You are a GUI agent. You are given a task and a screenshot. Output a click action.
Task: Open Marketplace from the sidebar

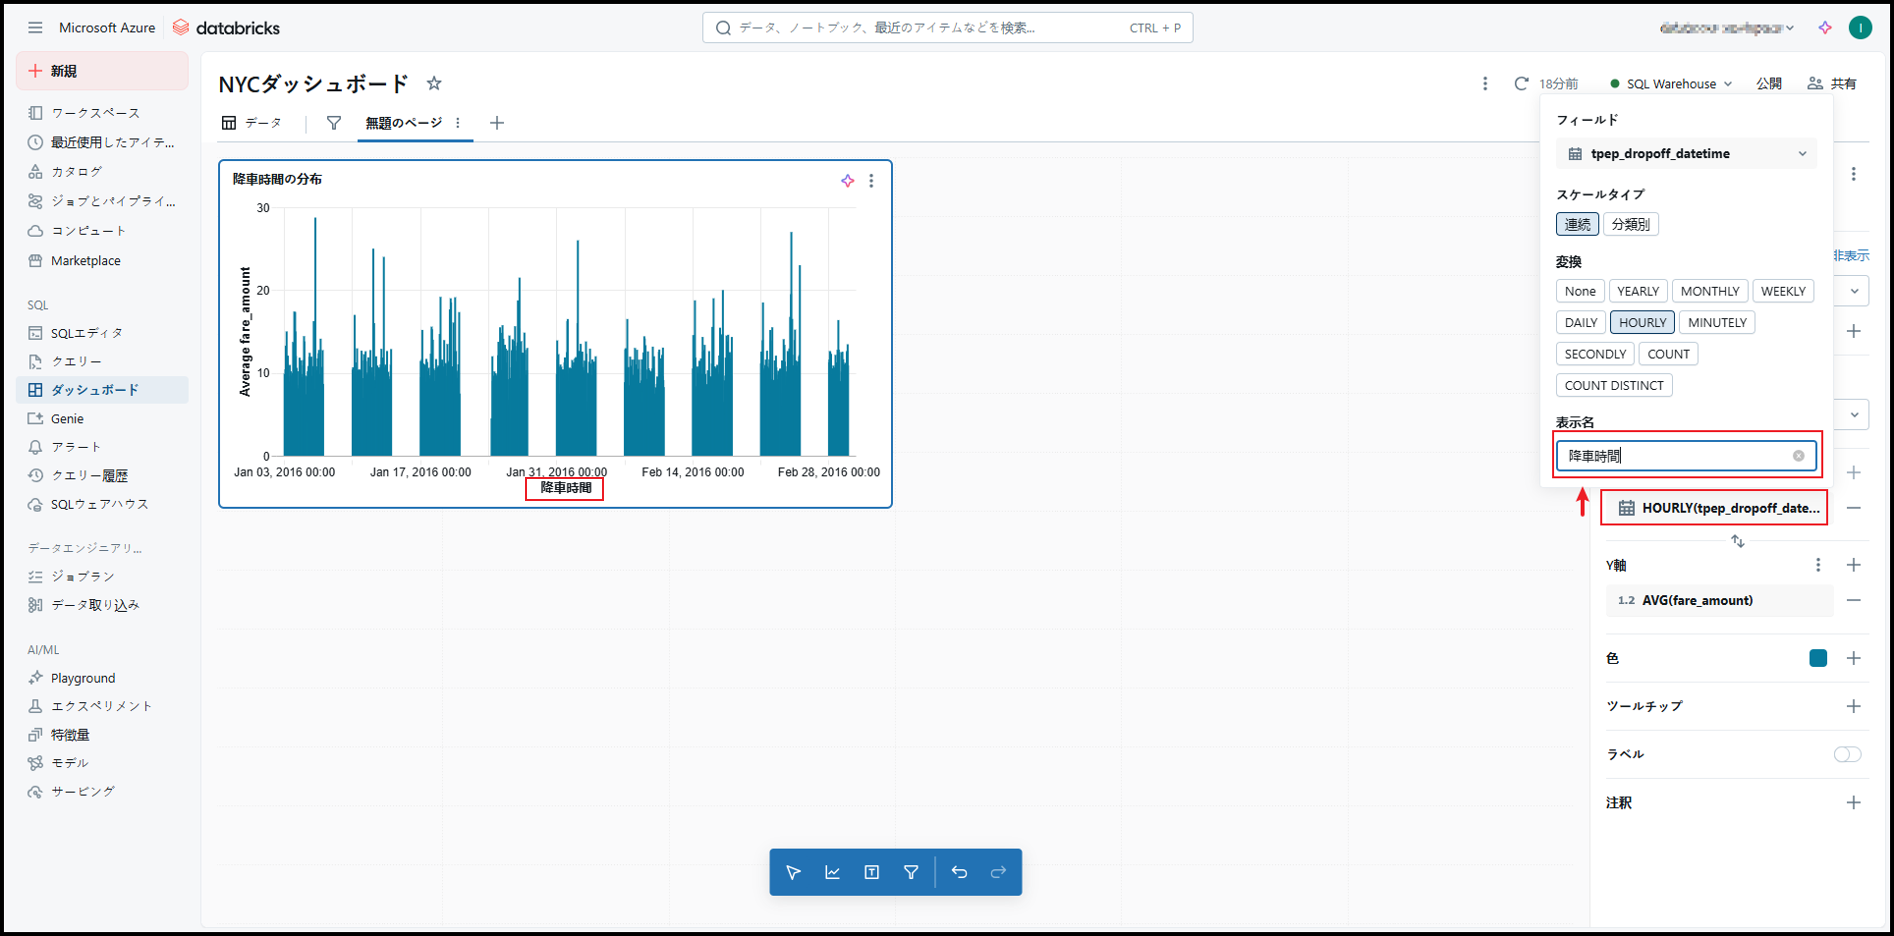pyautogui.click(x=86, y=261)
